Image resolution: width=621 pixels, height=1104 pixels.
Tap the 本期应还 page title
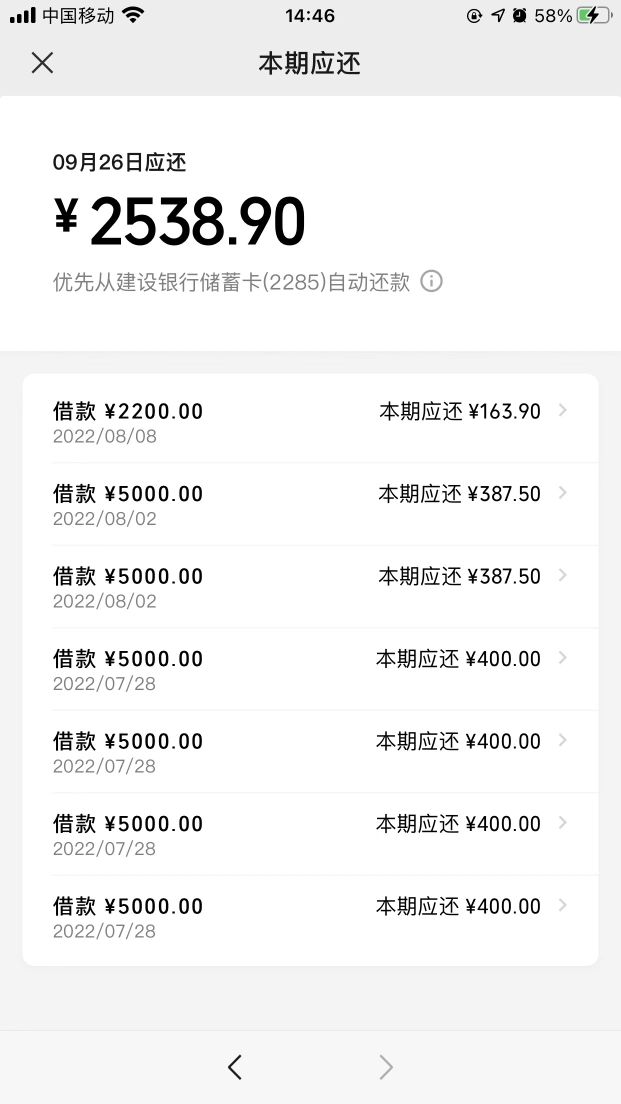[310, 63]
